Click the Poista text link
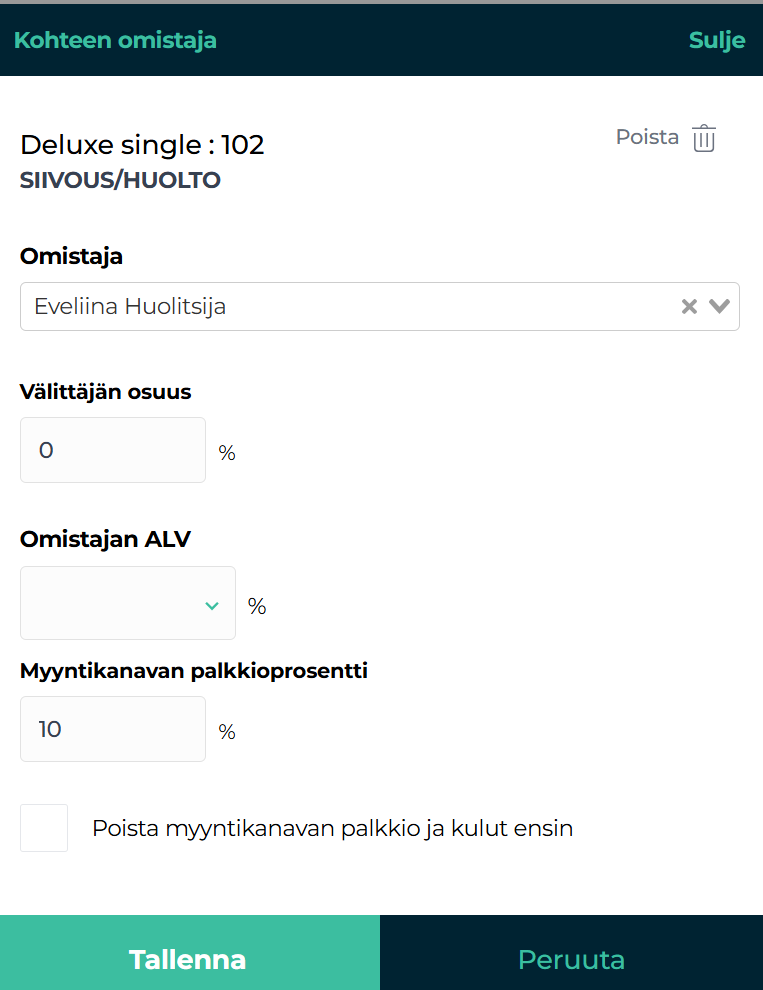The width and height of the screenshot is (763, 990). coord(647,137)
